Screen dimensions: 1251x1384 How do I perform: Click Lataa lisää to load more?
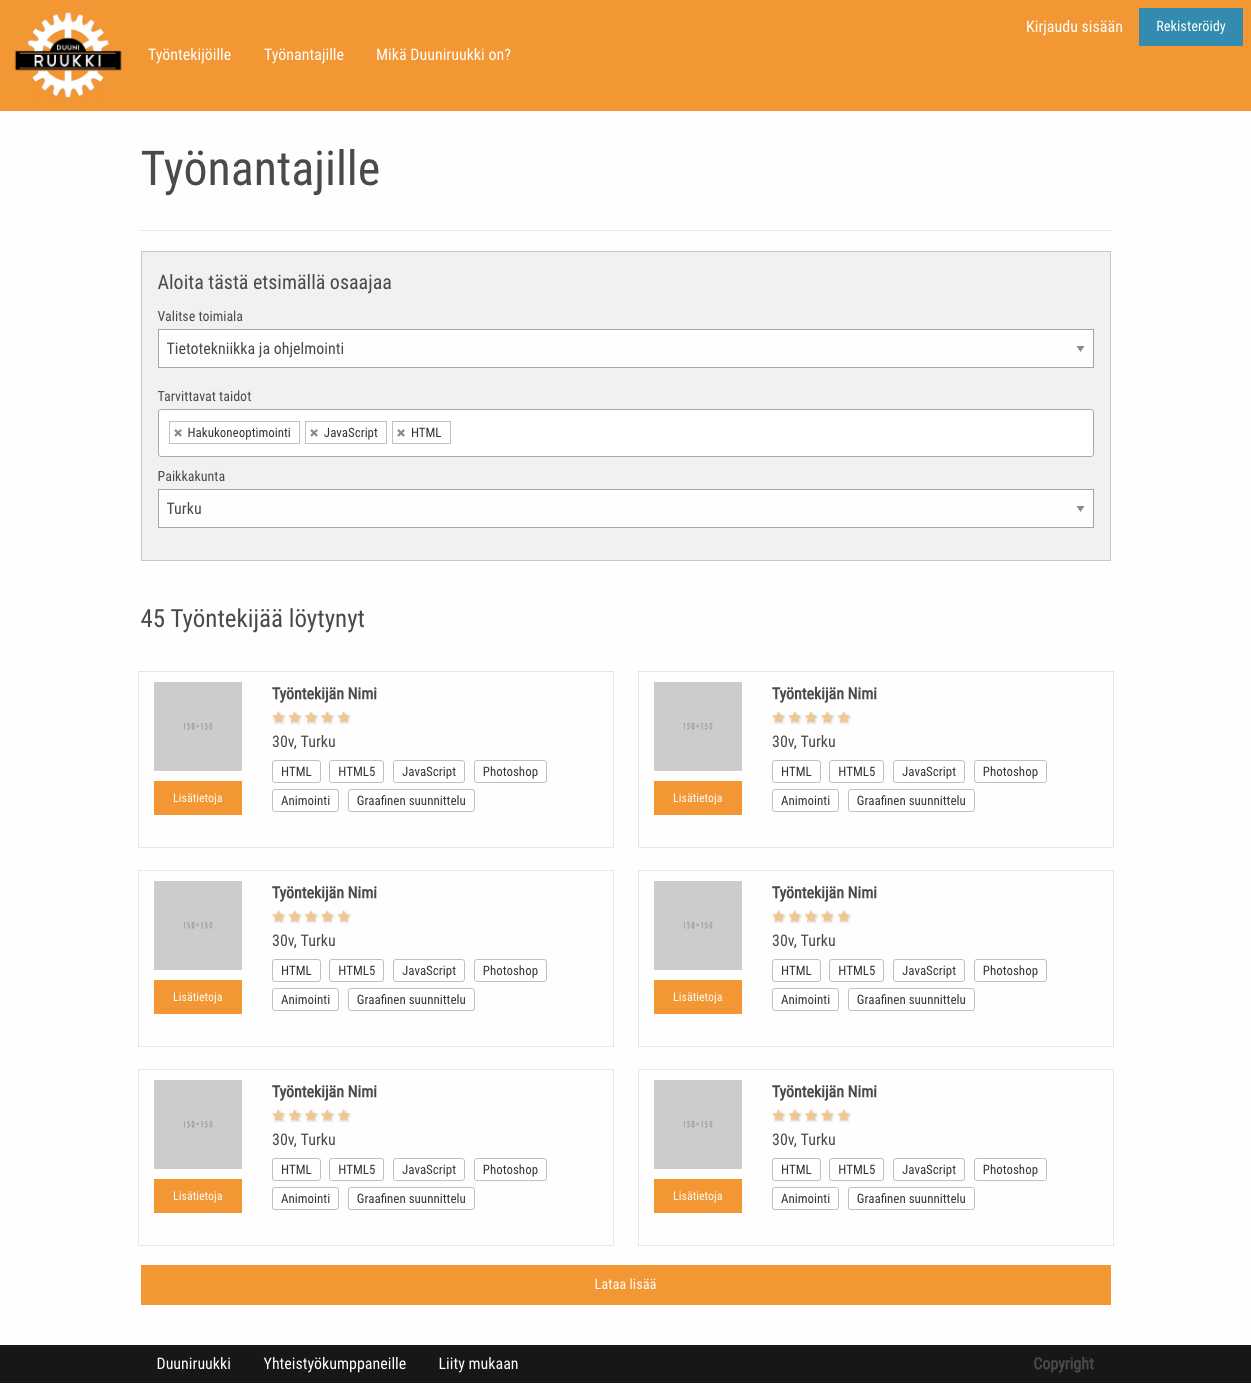tap(625, 1285)
